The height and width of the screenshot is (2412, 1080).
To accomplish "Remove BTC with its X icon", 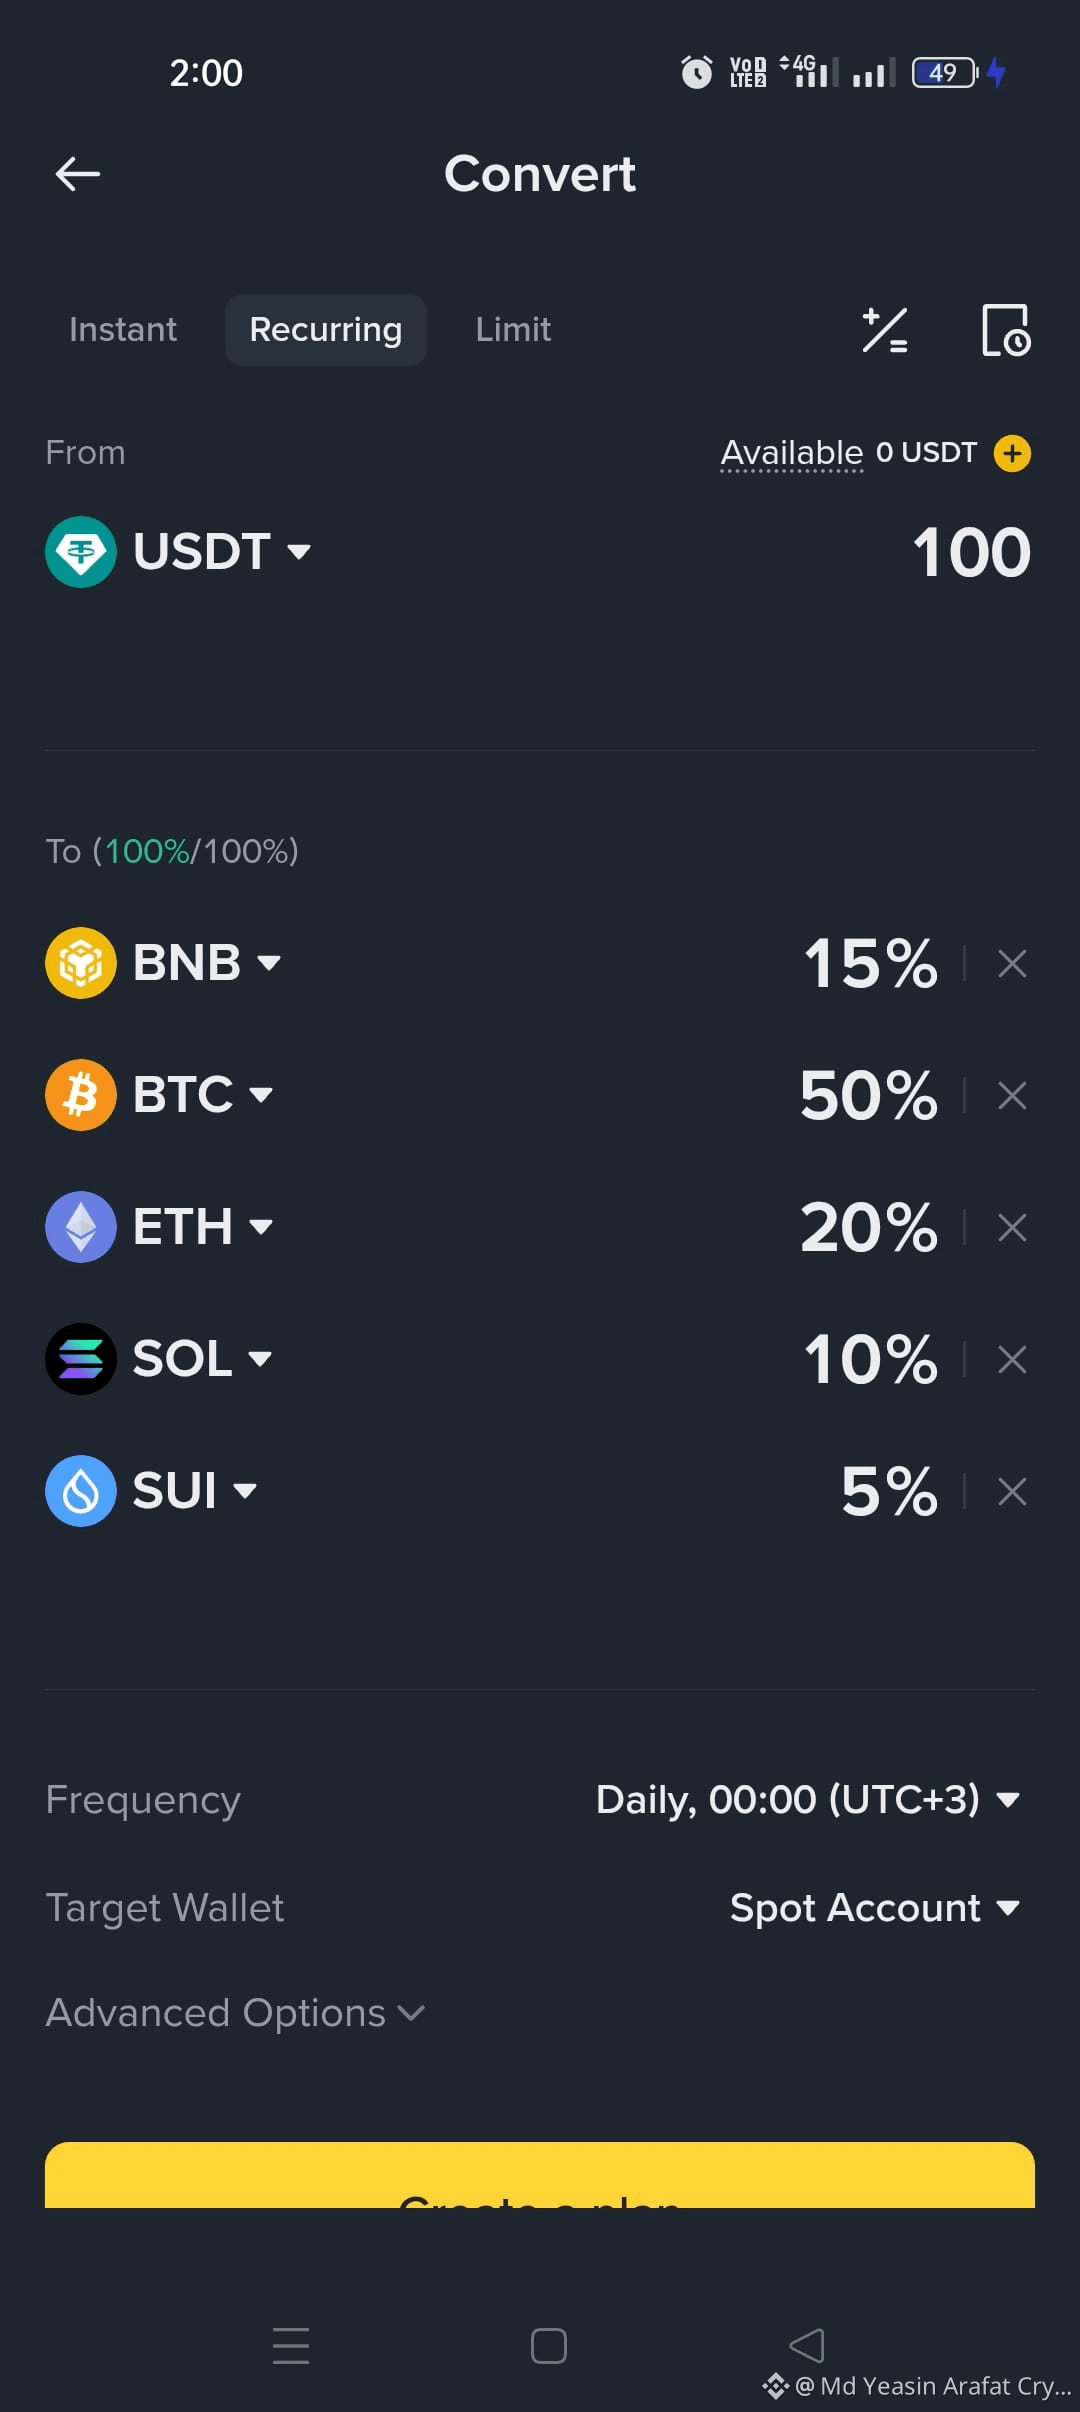I will (x=1012, y=1095).
